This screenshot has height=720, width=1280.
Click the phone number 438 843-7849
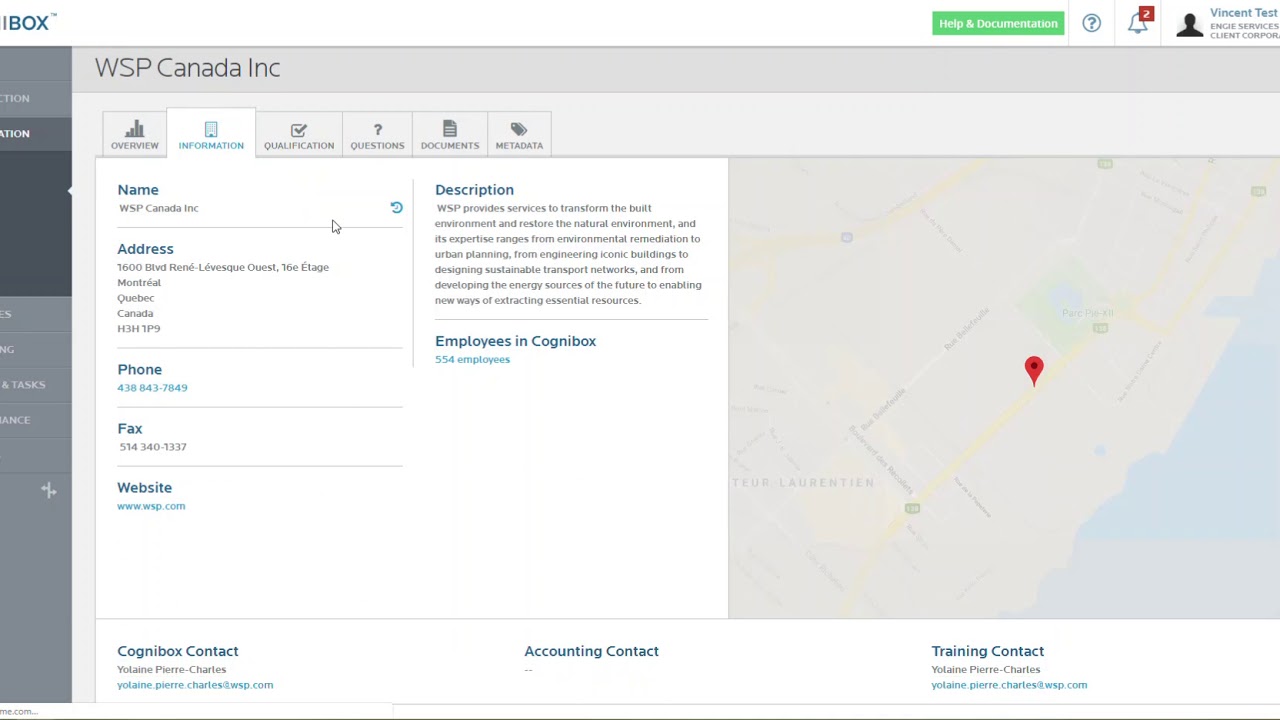point(152,388)
